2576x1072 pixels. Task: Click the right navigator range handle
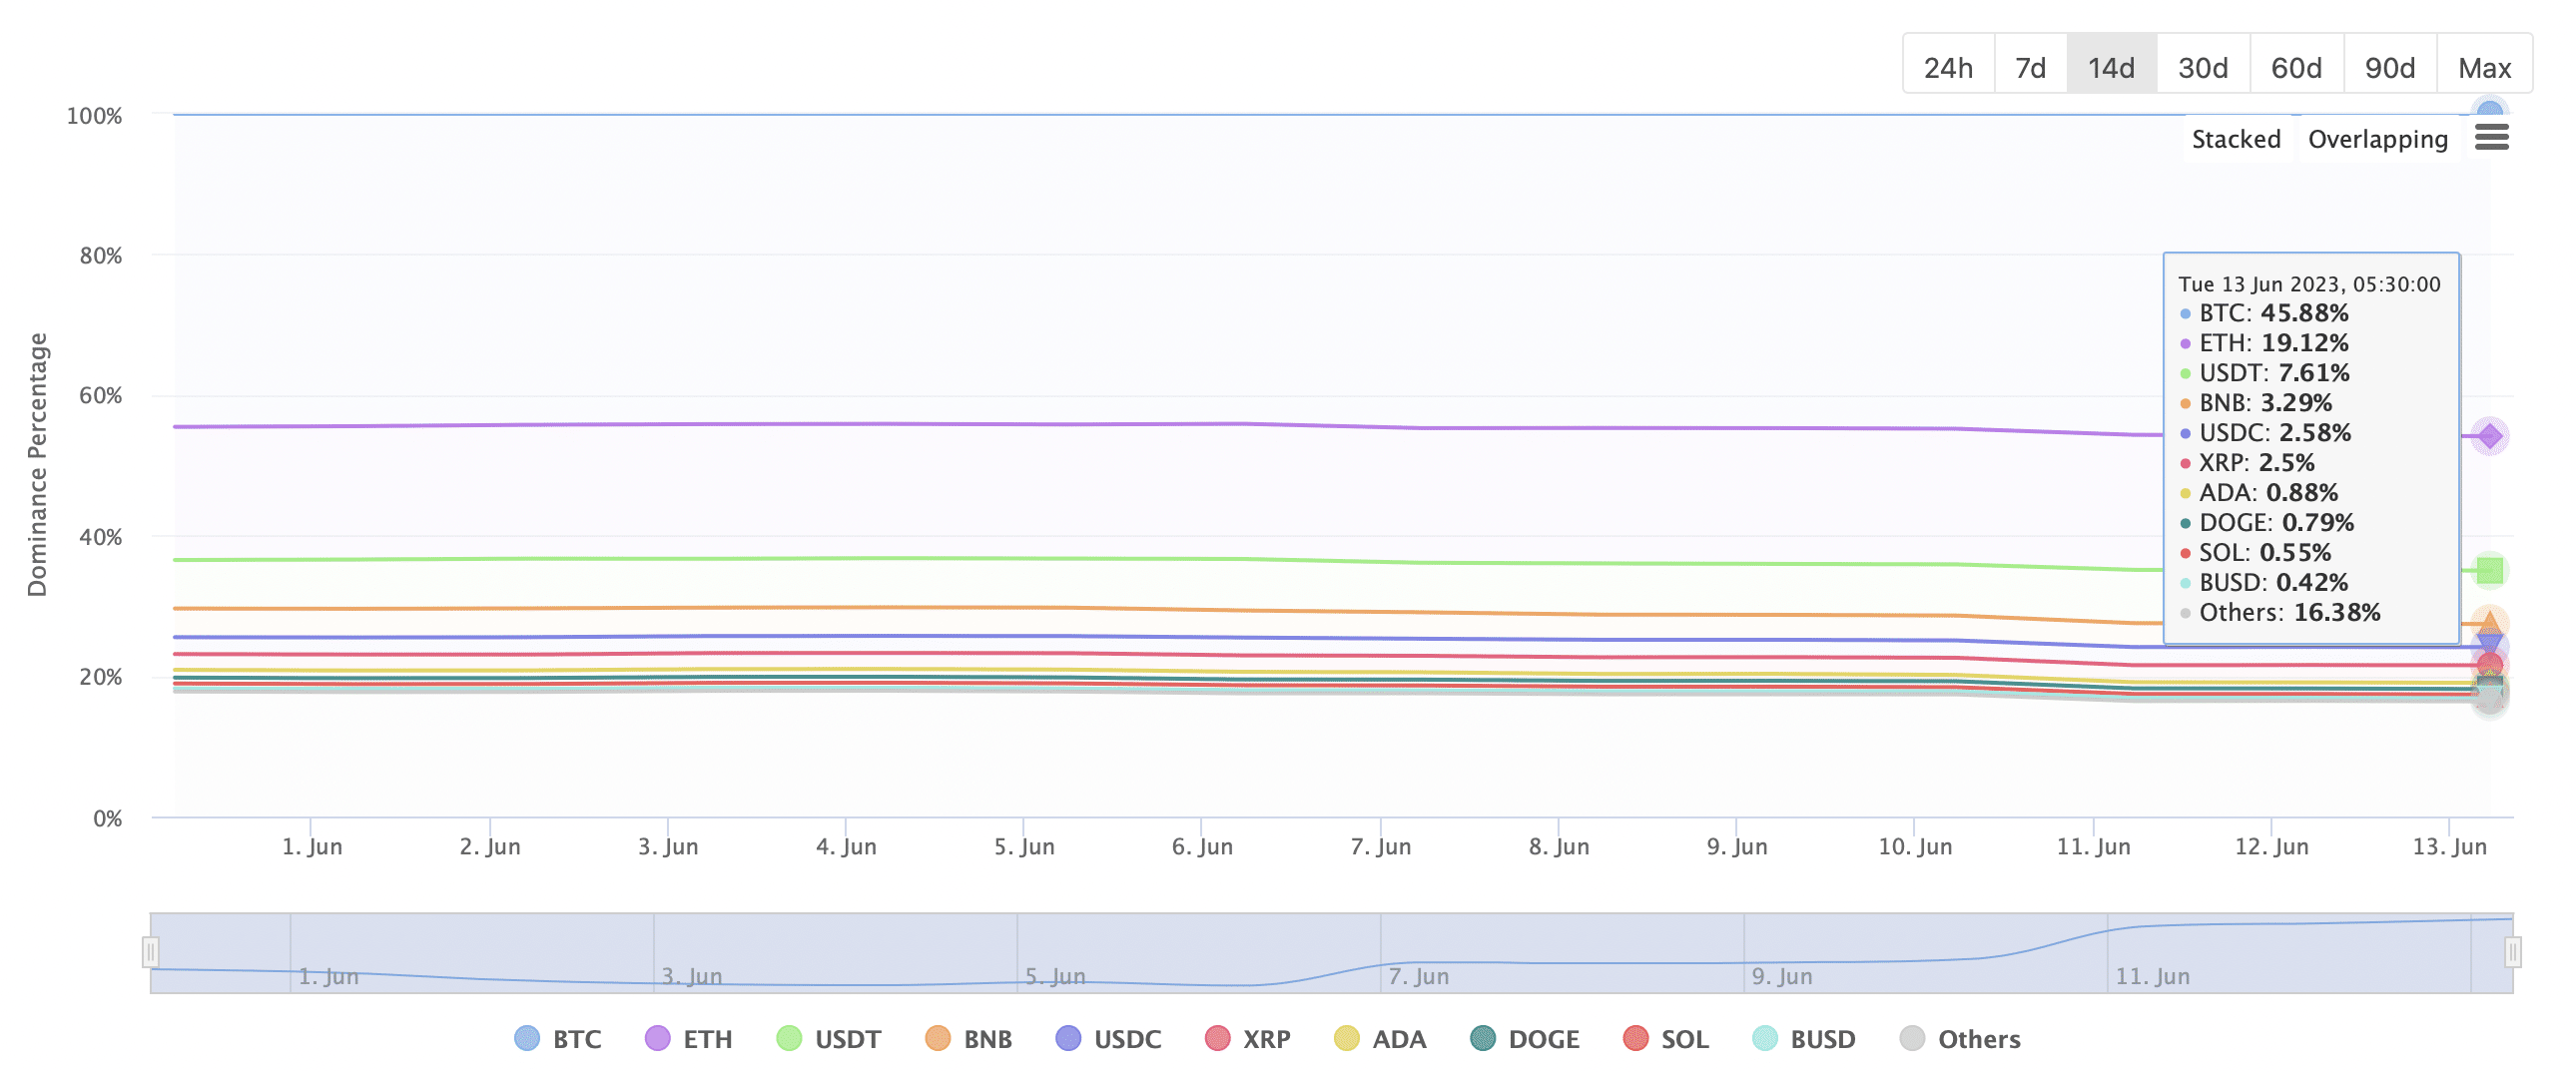click(x=2512, y=951)
